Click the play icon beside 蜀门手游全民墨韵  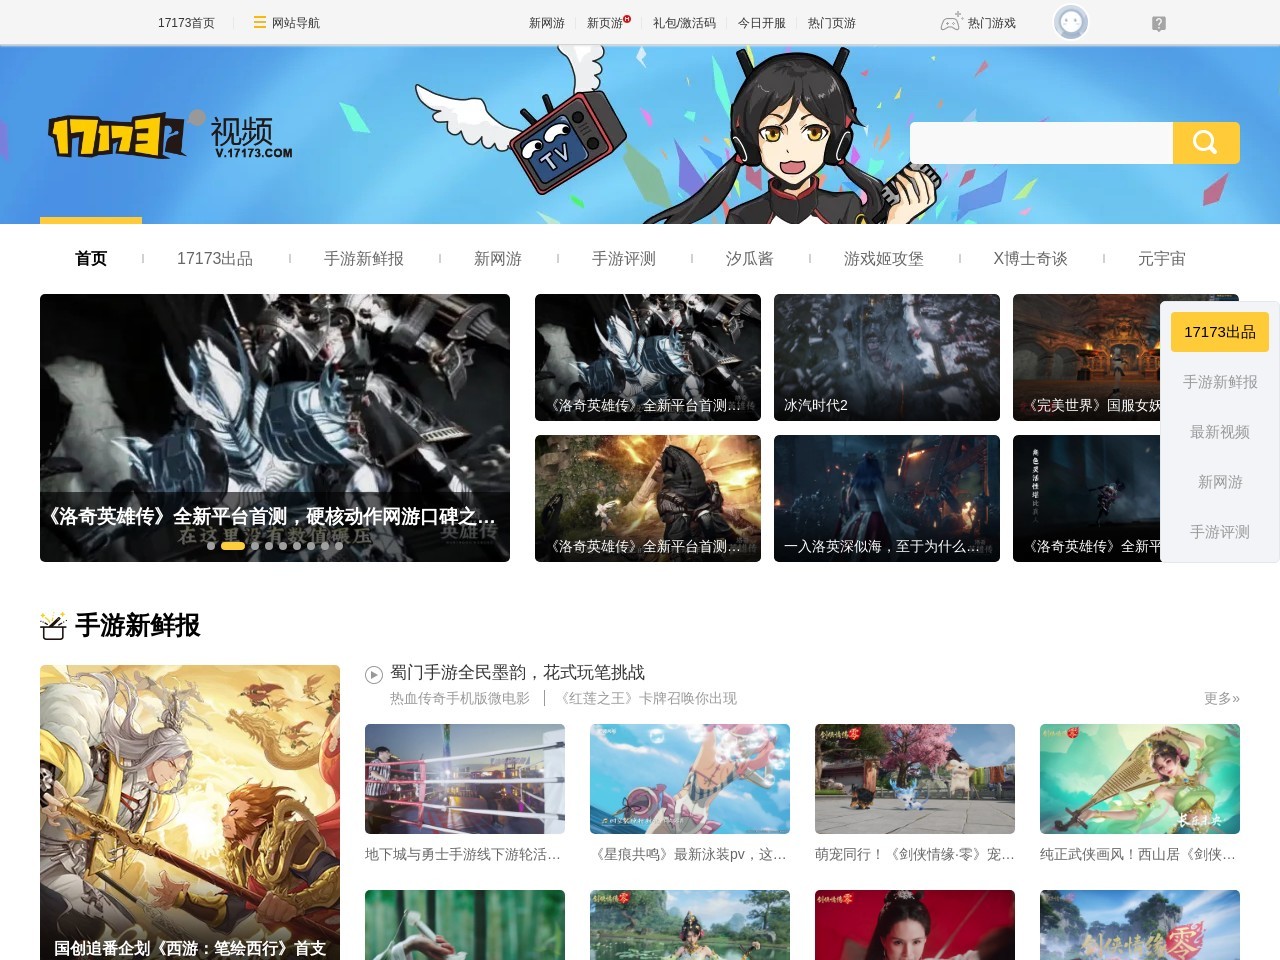tap(374, 675)
